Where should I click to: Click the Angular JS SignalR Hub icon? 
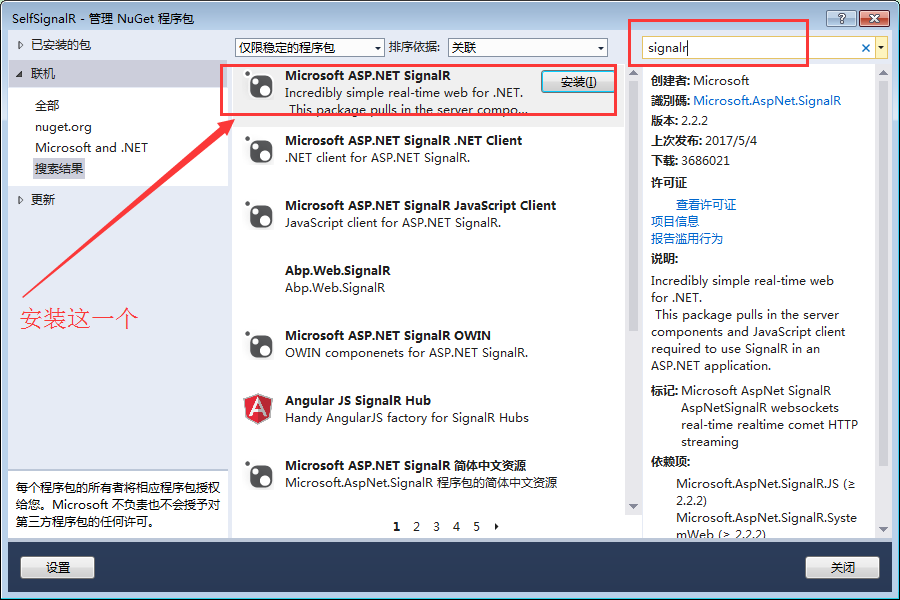click(258, 409)
